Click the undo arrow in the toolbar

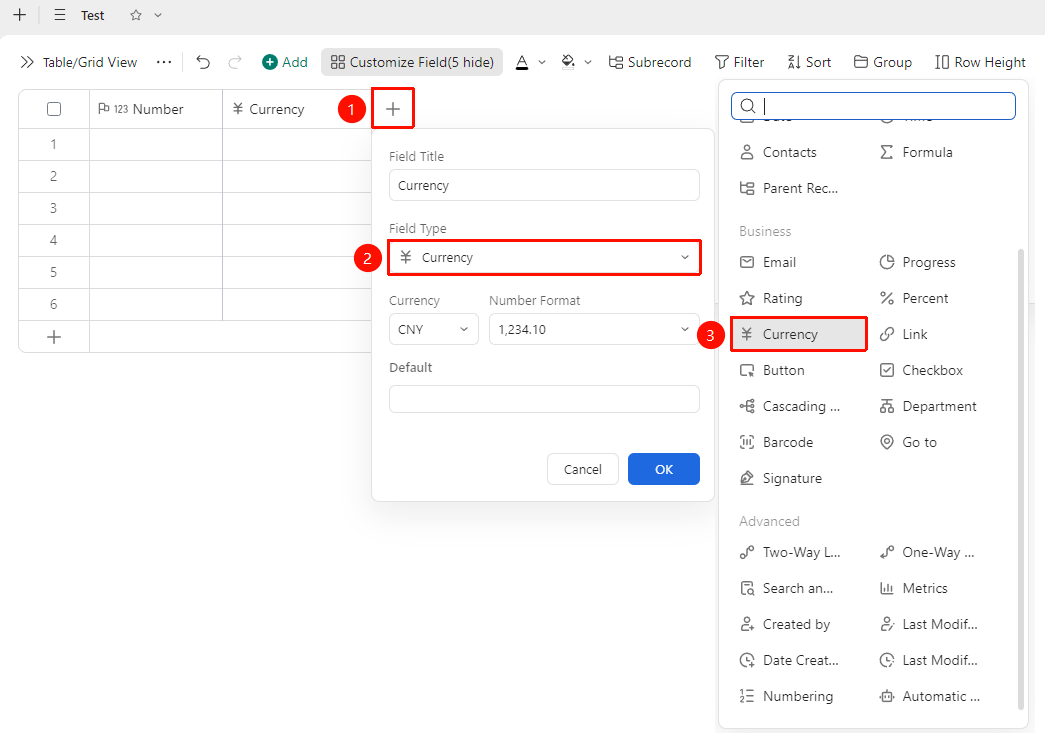tap(203, 62)
